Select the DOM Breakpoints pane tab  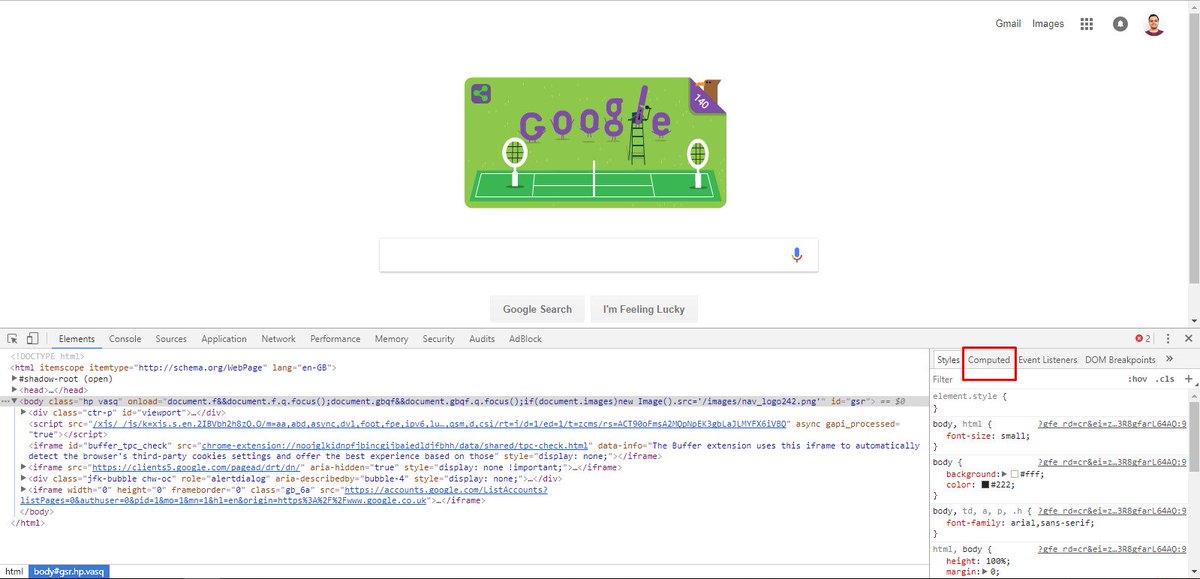point(1120,360)
